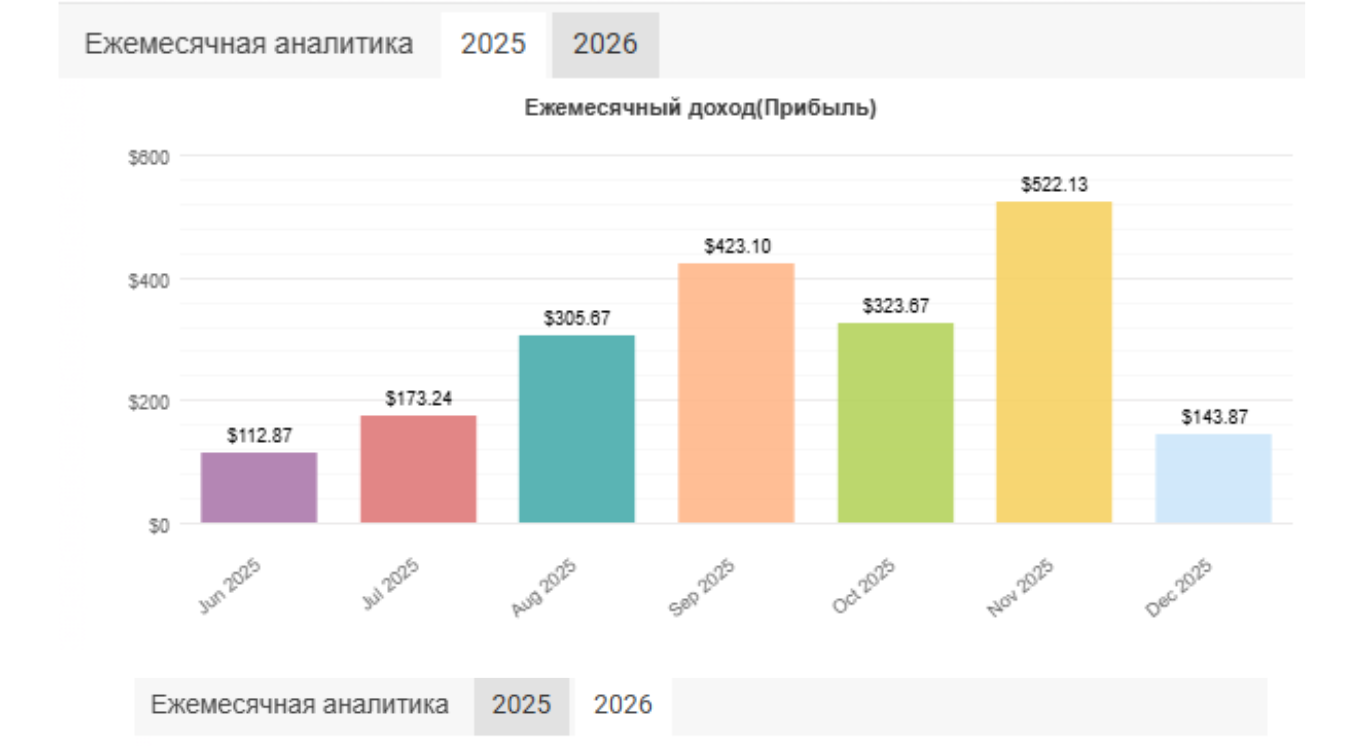
Task: Open the 2026 tab above the chart
Action: 605,45
